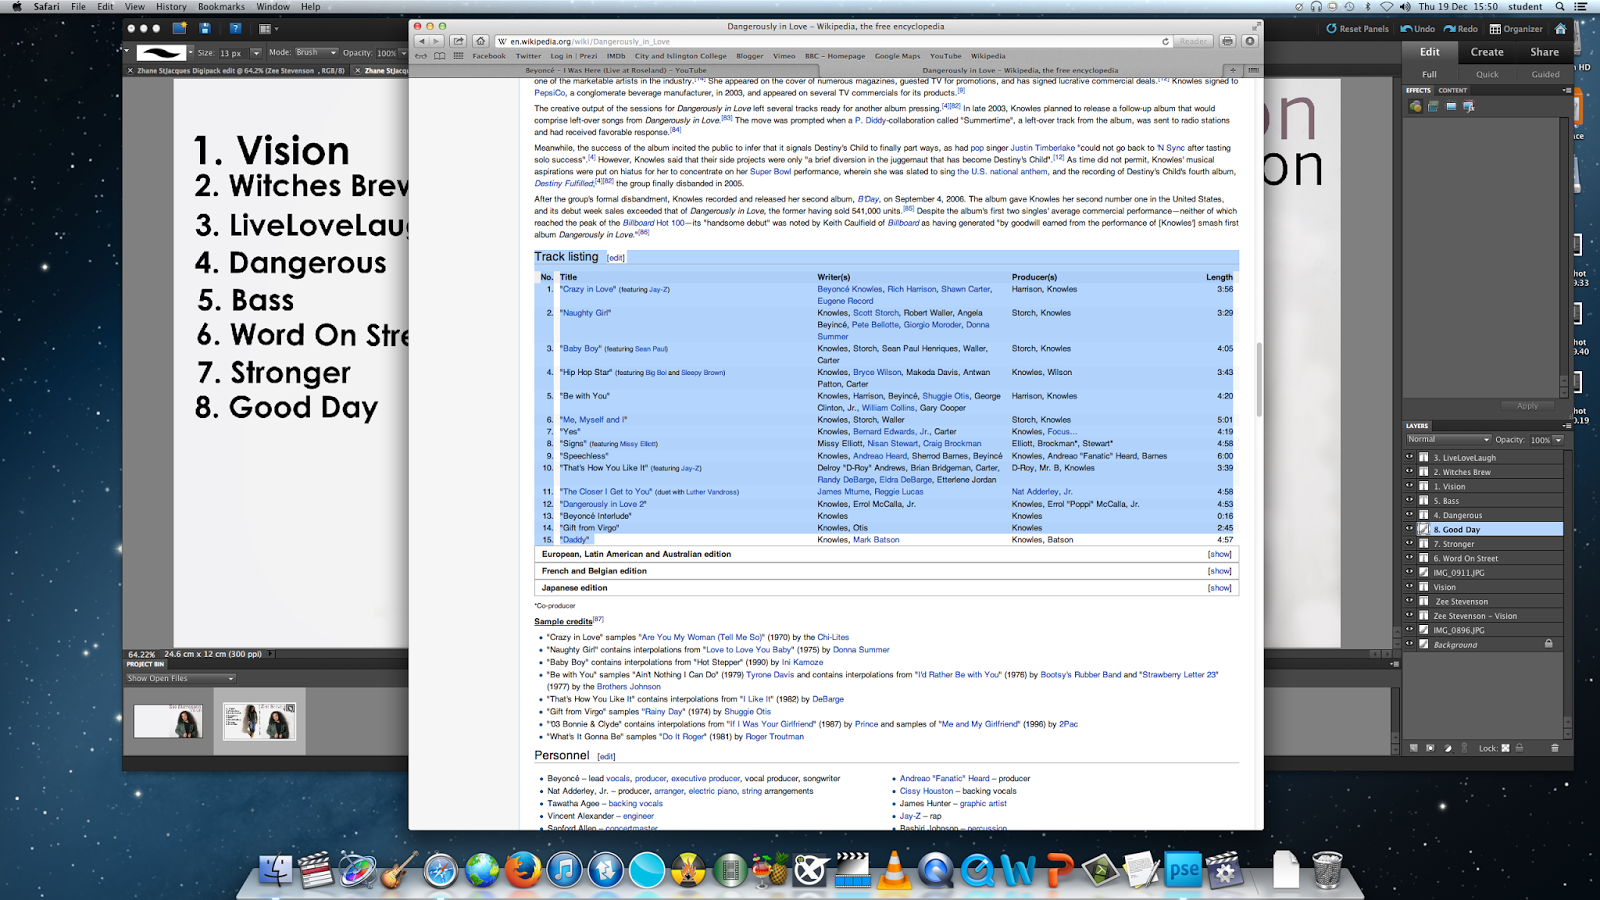Open the layer Opacity dropdown arrow
Viewport: 1600px width, 900px height.
coord(1558,439)
